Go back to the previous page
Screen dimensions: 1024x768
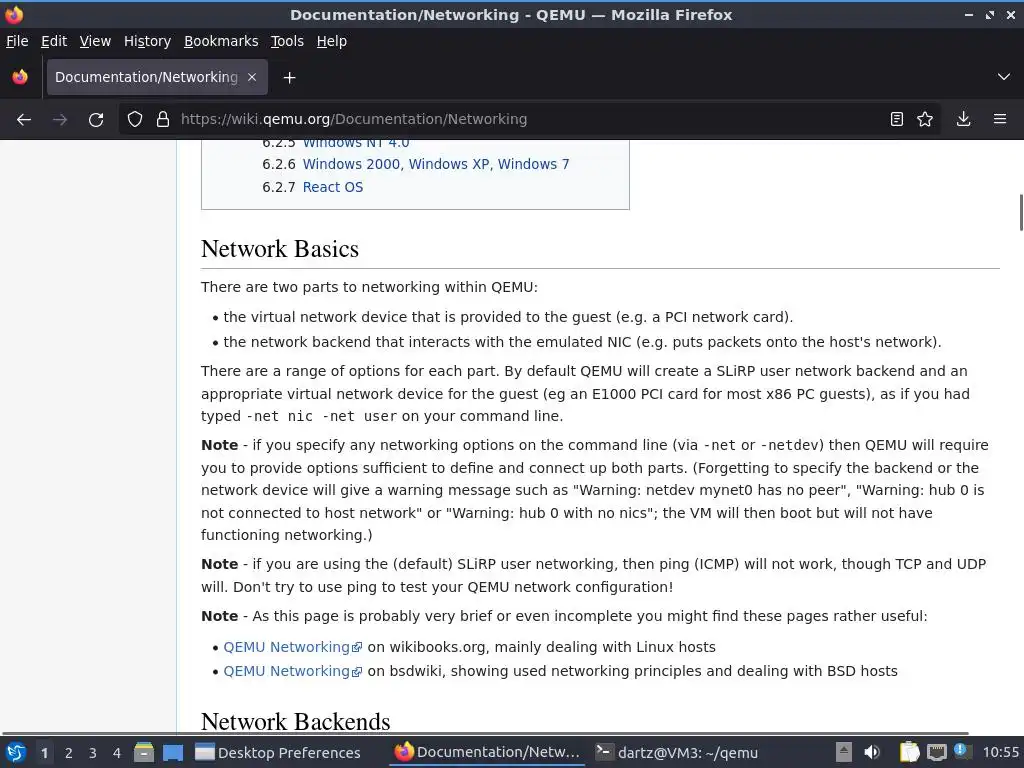tap(24, 119)
